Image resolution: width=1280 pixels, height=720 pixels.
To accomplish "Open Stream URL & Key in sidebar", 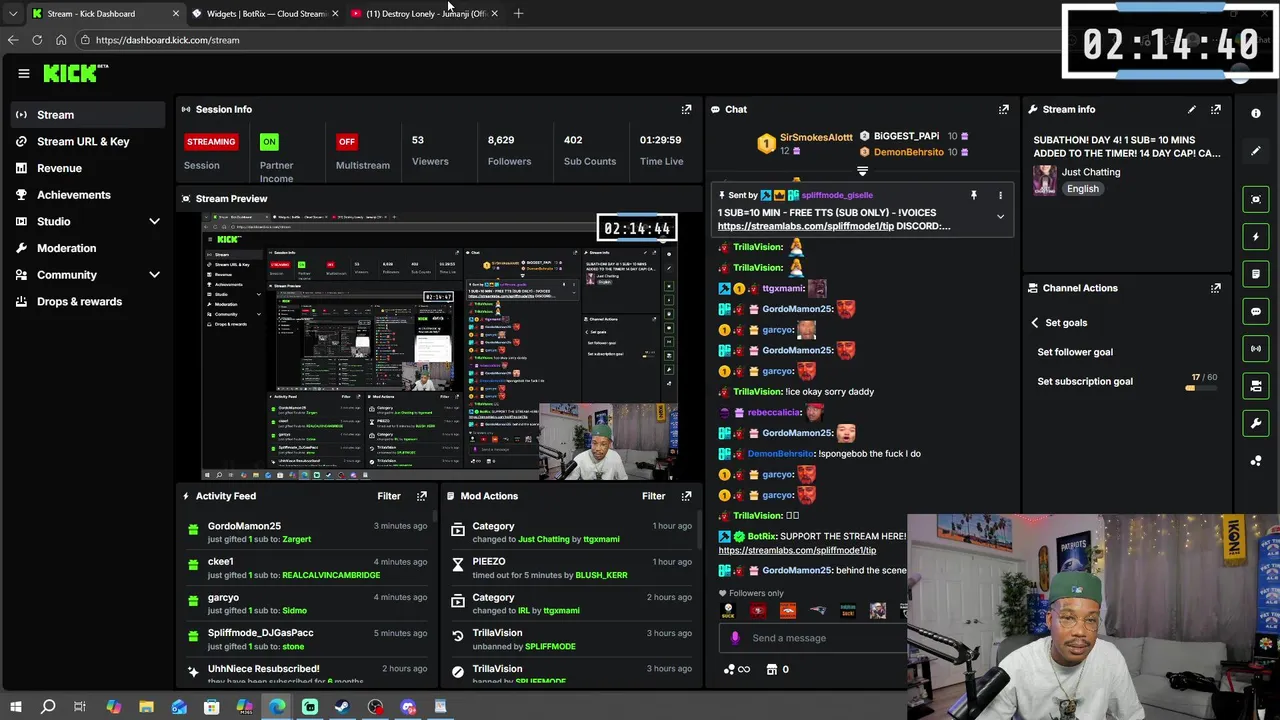I will (x=89, y=142).
